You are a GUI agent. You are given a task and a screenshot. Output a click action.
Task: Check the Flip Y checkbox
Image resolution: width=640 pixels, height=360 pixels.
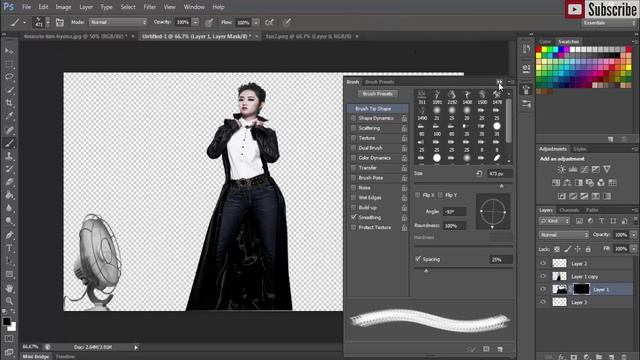pos(440,195)
